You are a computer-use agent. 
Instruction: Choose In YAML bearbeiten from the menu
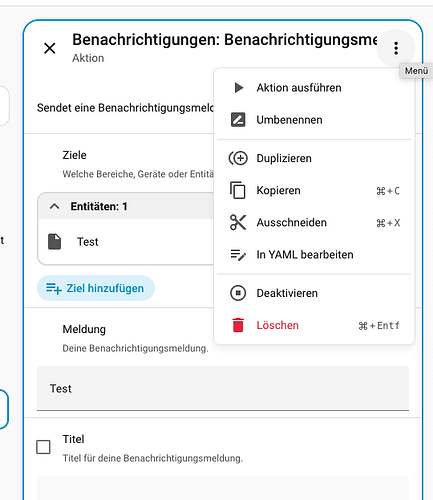point(314,255)
